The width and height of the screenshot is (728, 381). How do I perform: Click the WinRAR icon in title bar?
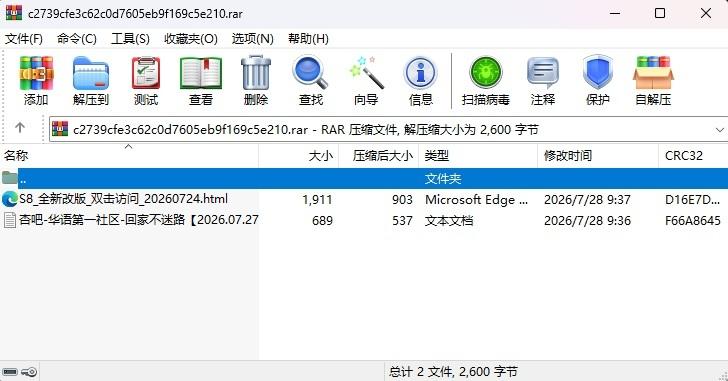point(14,13)
